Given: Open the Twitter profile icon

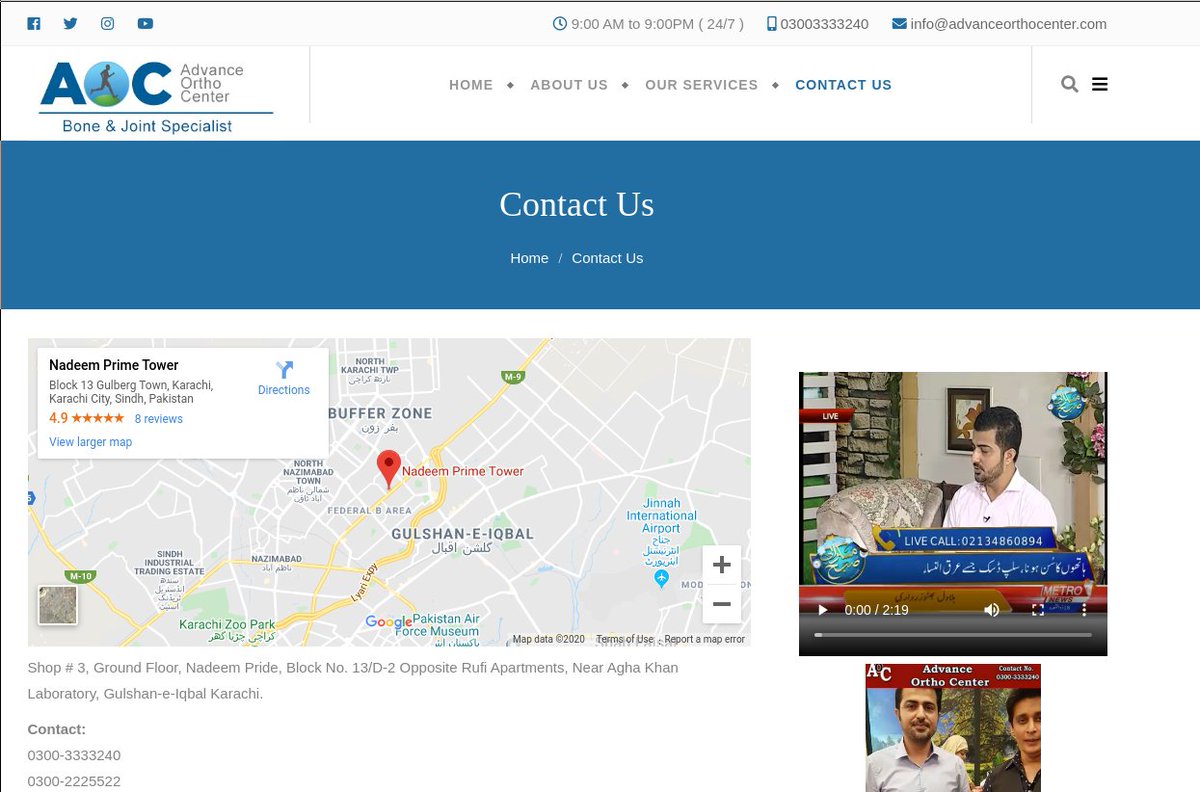Looking at the screenshot, I should [70, 24].
